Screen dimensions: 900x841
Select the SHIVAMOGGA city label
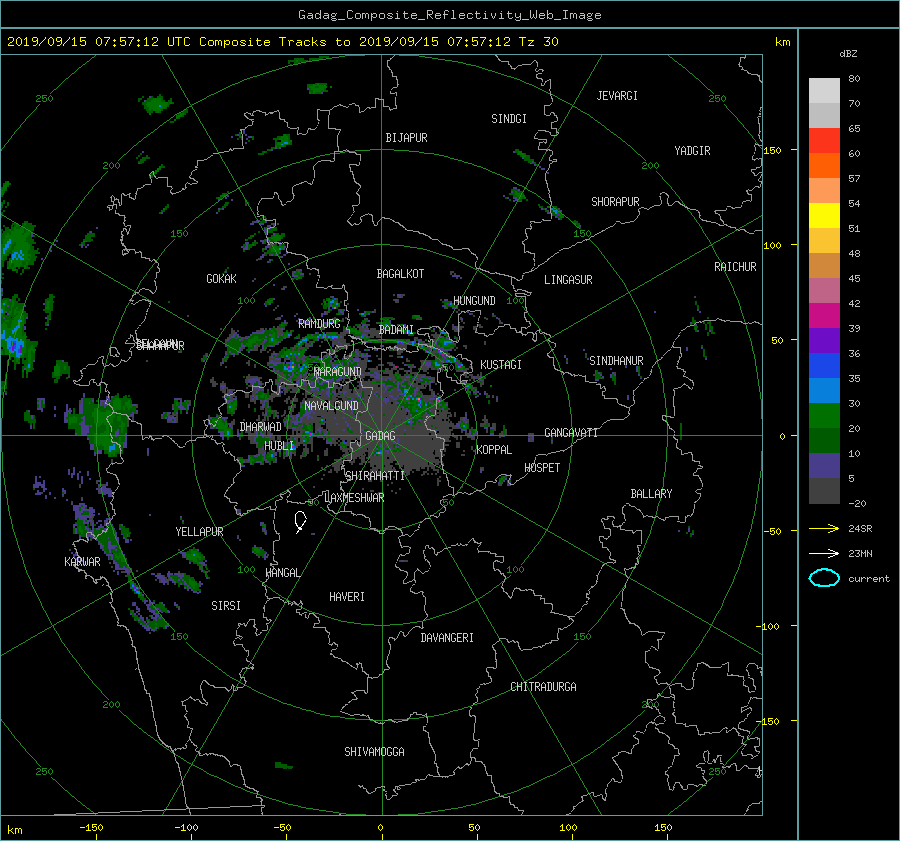(374, 752)
